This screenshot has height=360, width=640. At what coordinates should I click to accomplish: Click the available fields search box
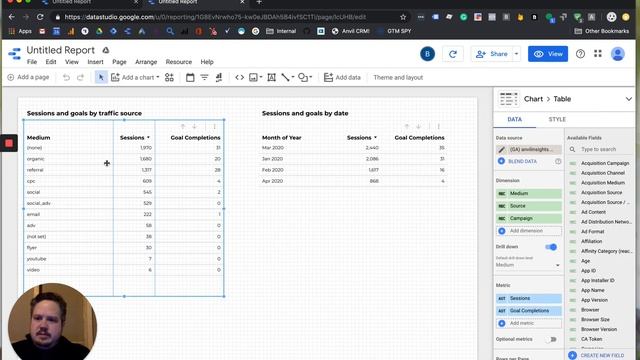pos(600,149)
